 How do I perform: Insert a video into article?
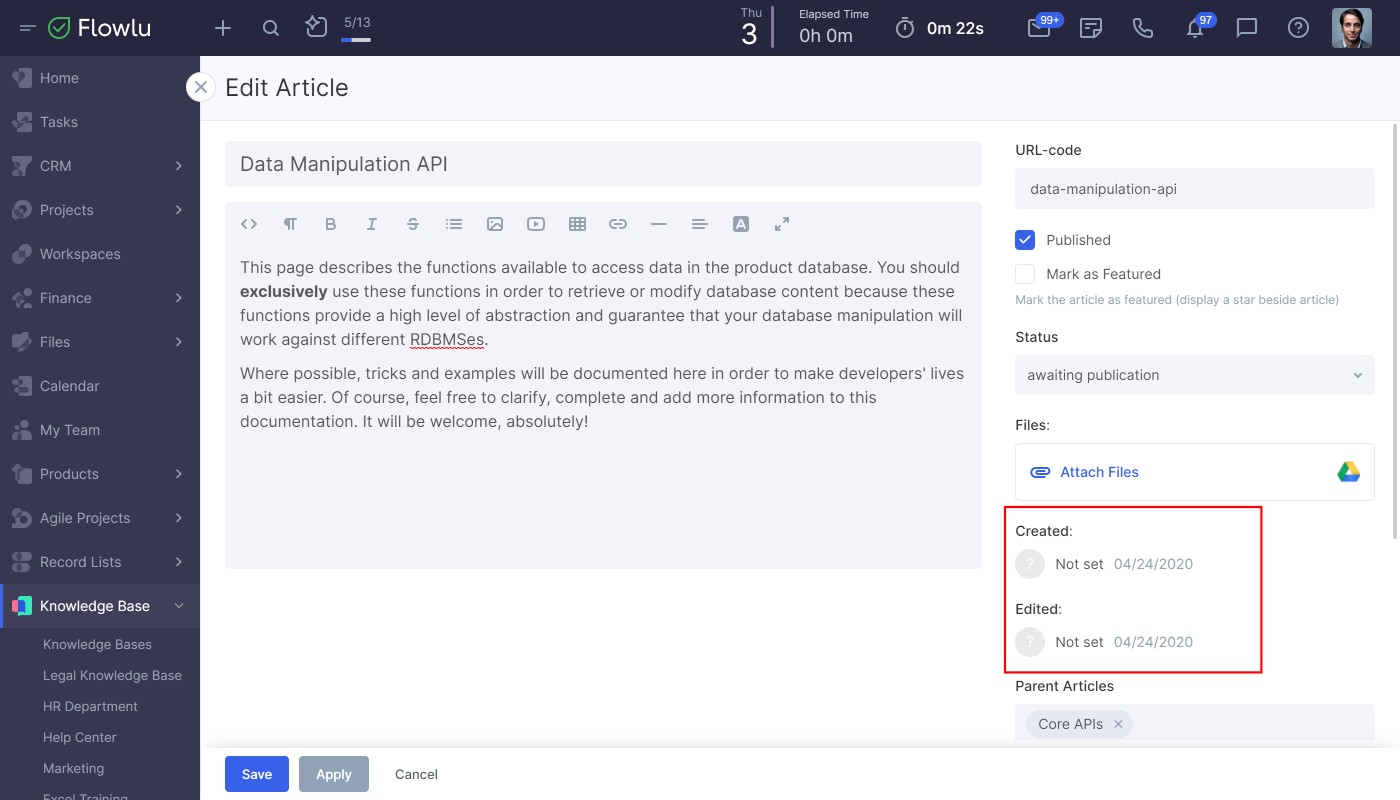[x=536, y=224]
